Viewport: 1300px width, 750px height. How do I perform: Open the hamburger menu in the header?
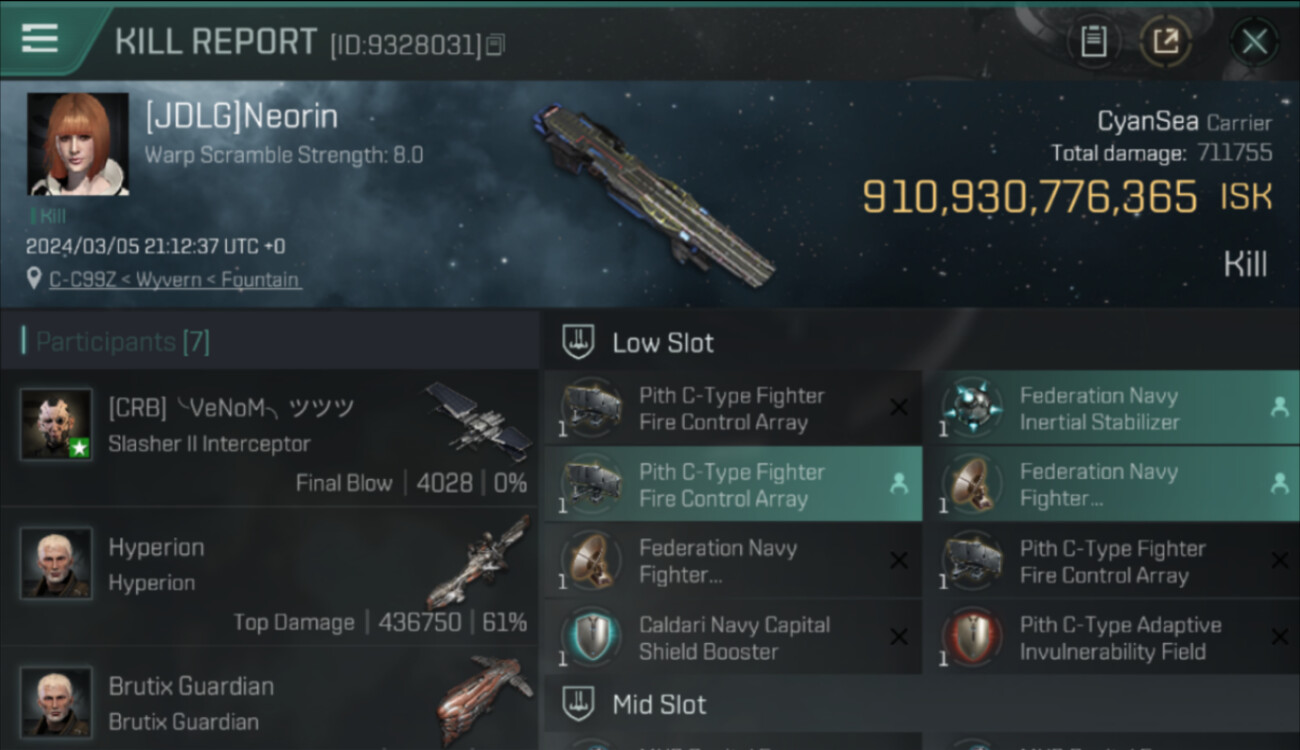[39, 39]
